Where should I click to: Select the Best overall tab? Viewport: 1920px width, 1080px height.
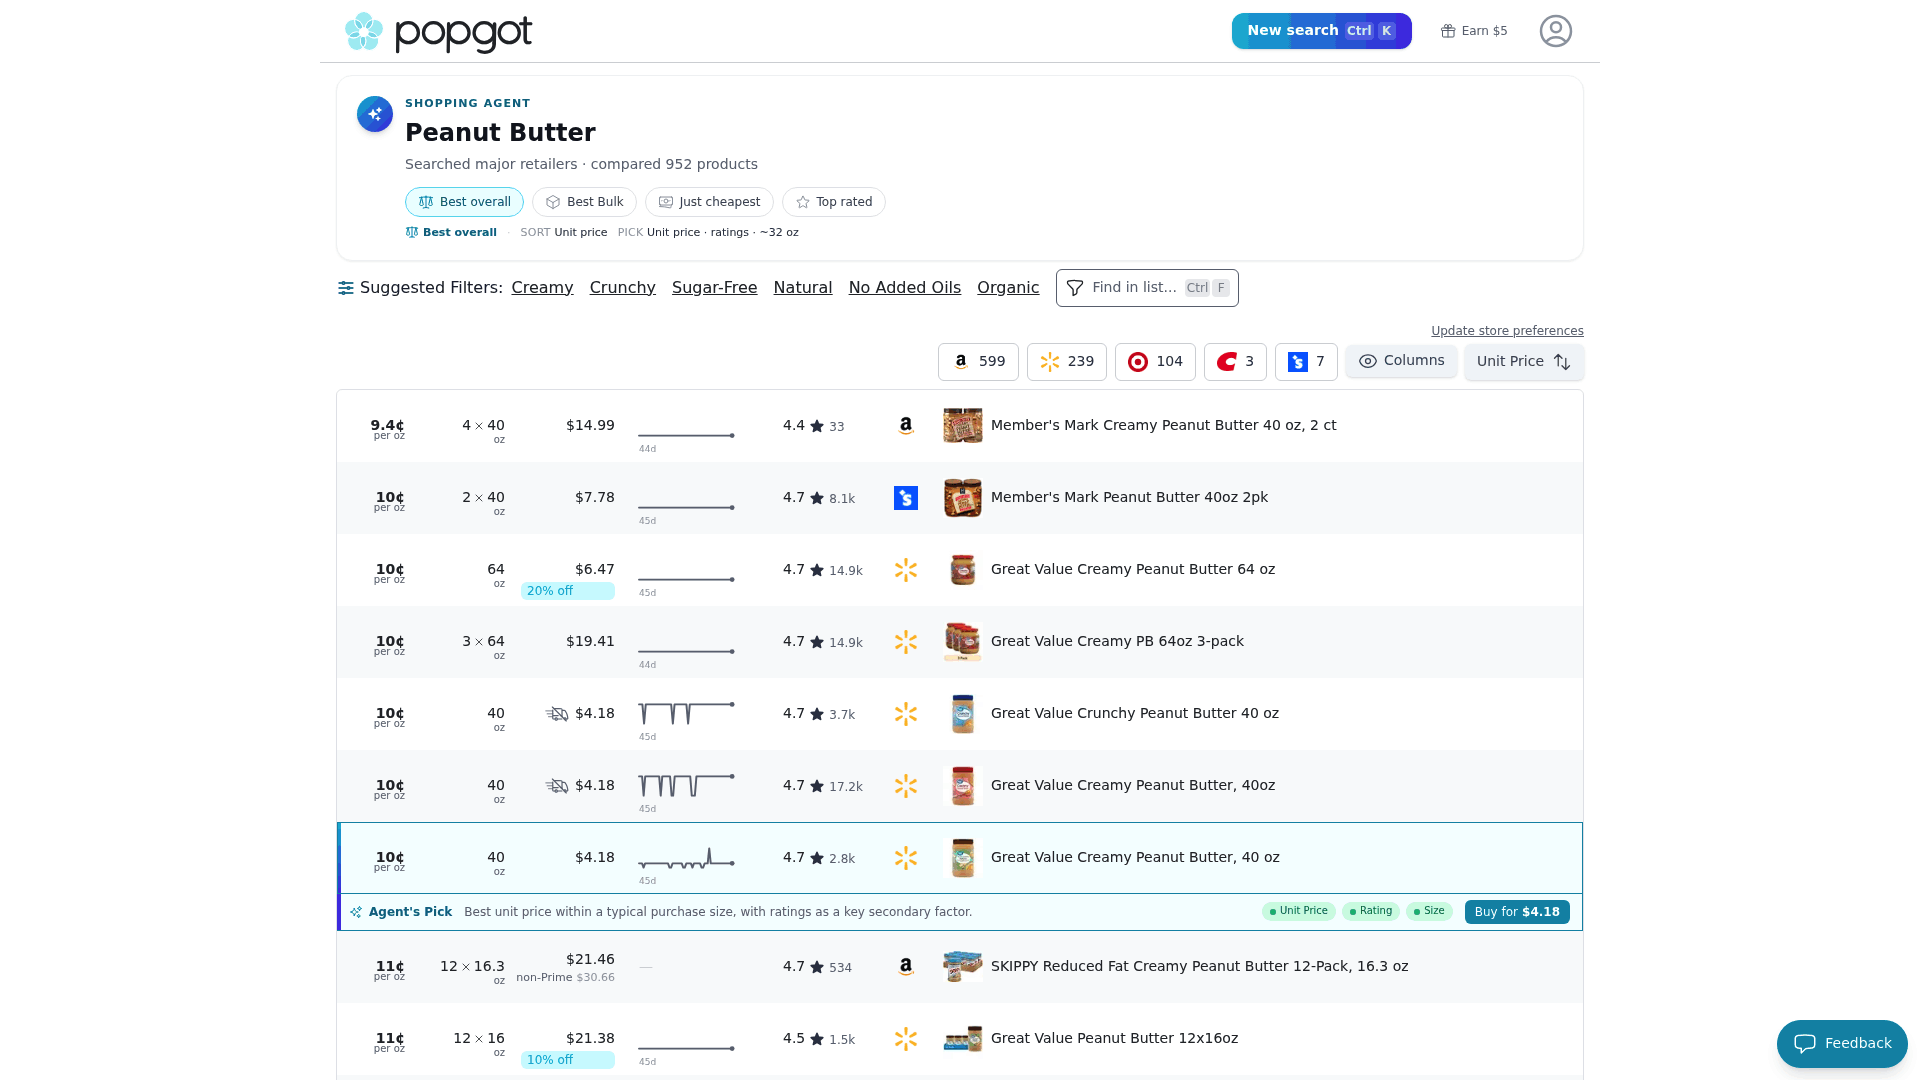(x=464, y=202)
